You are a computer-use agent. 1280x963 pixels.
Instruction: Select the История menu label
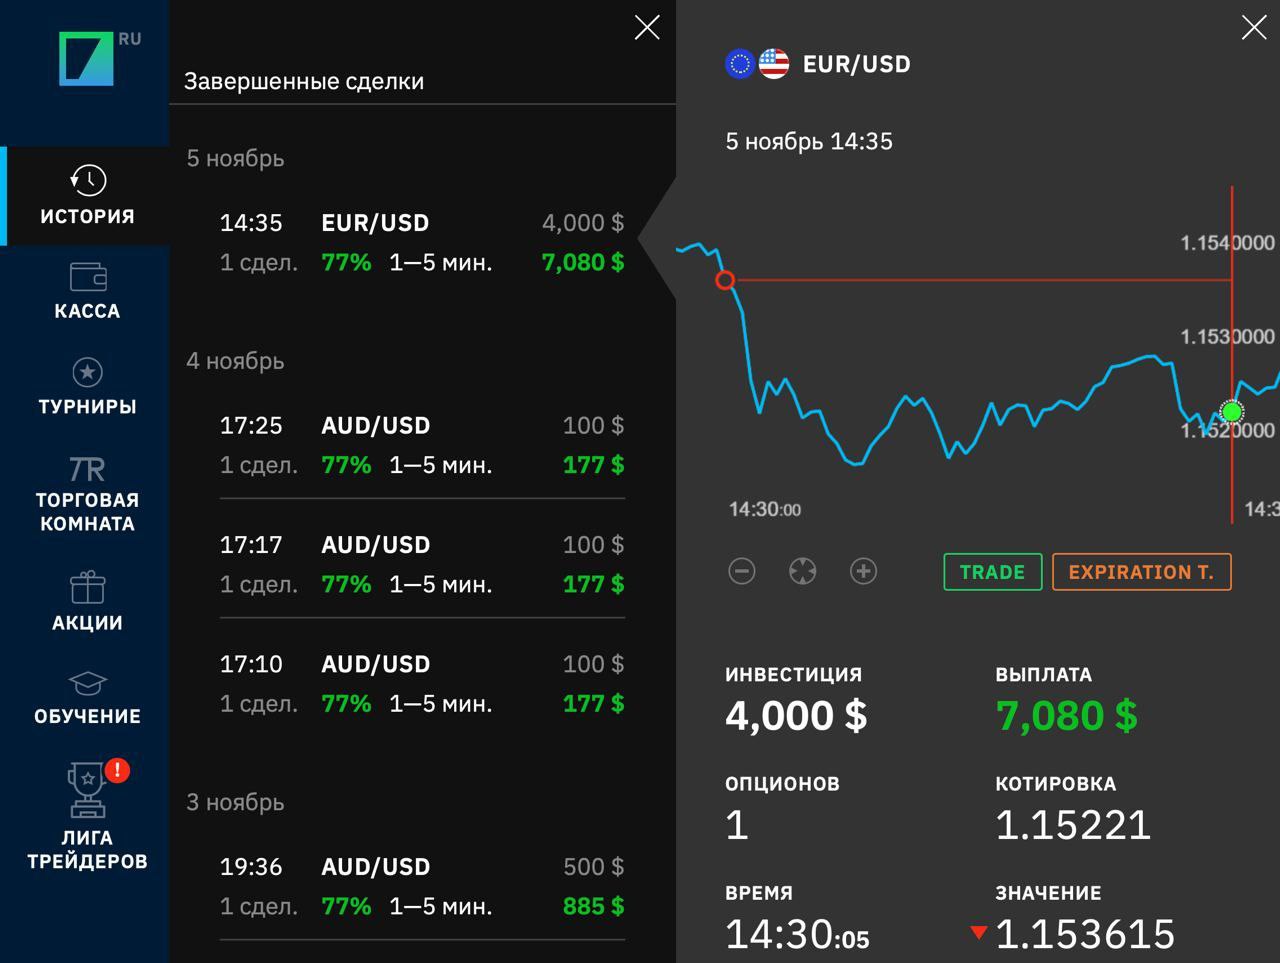[x=87, y=216]
